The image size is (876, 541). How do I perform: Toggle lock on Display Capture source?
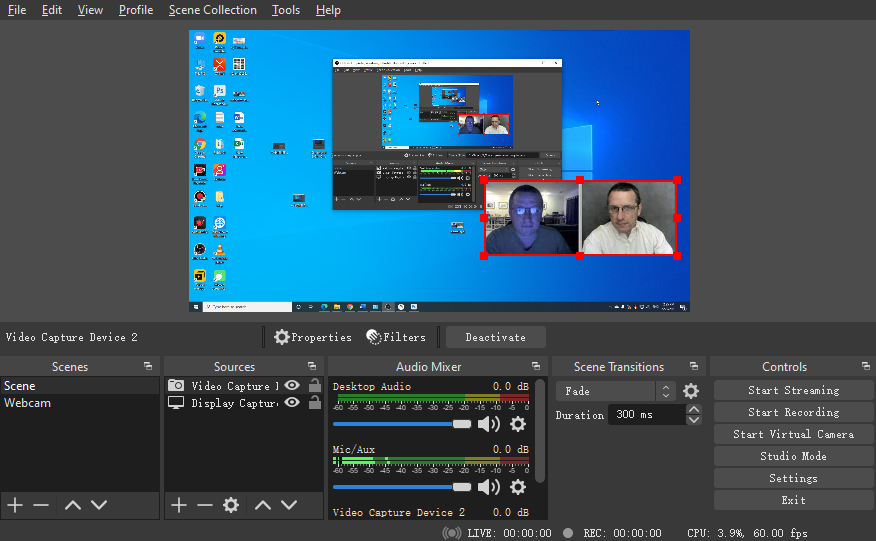click(x=315, y=402)
